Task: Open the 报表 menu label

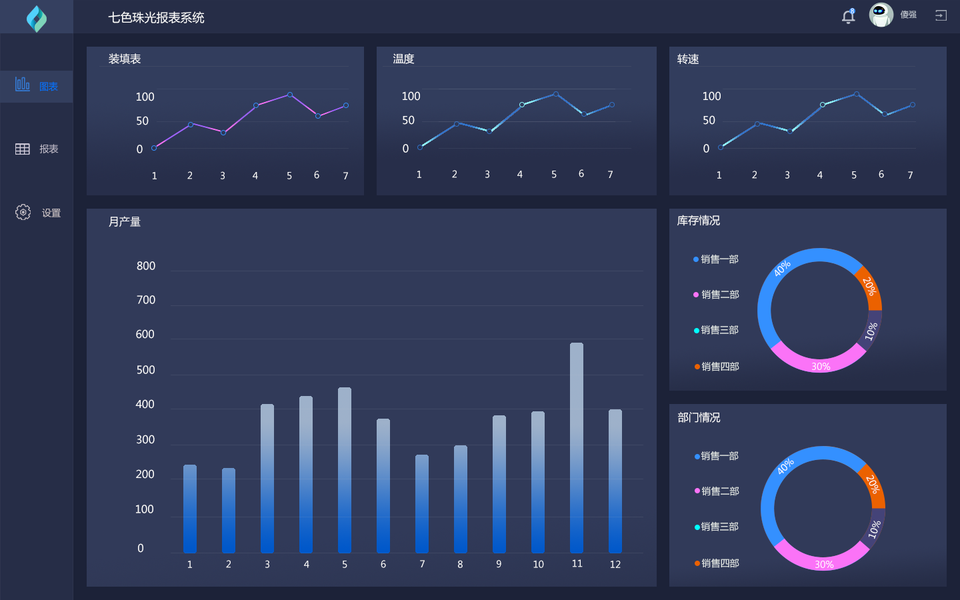Action: click(49, 149)
